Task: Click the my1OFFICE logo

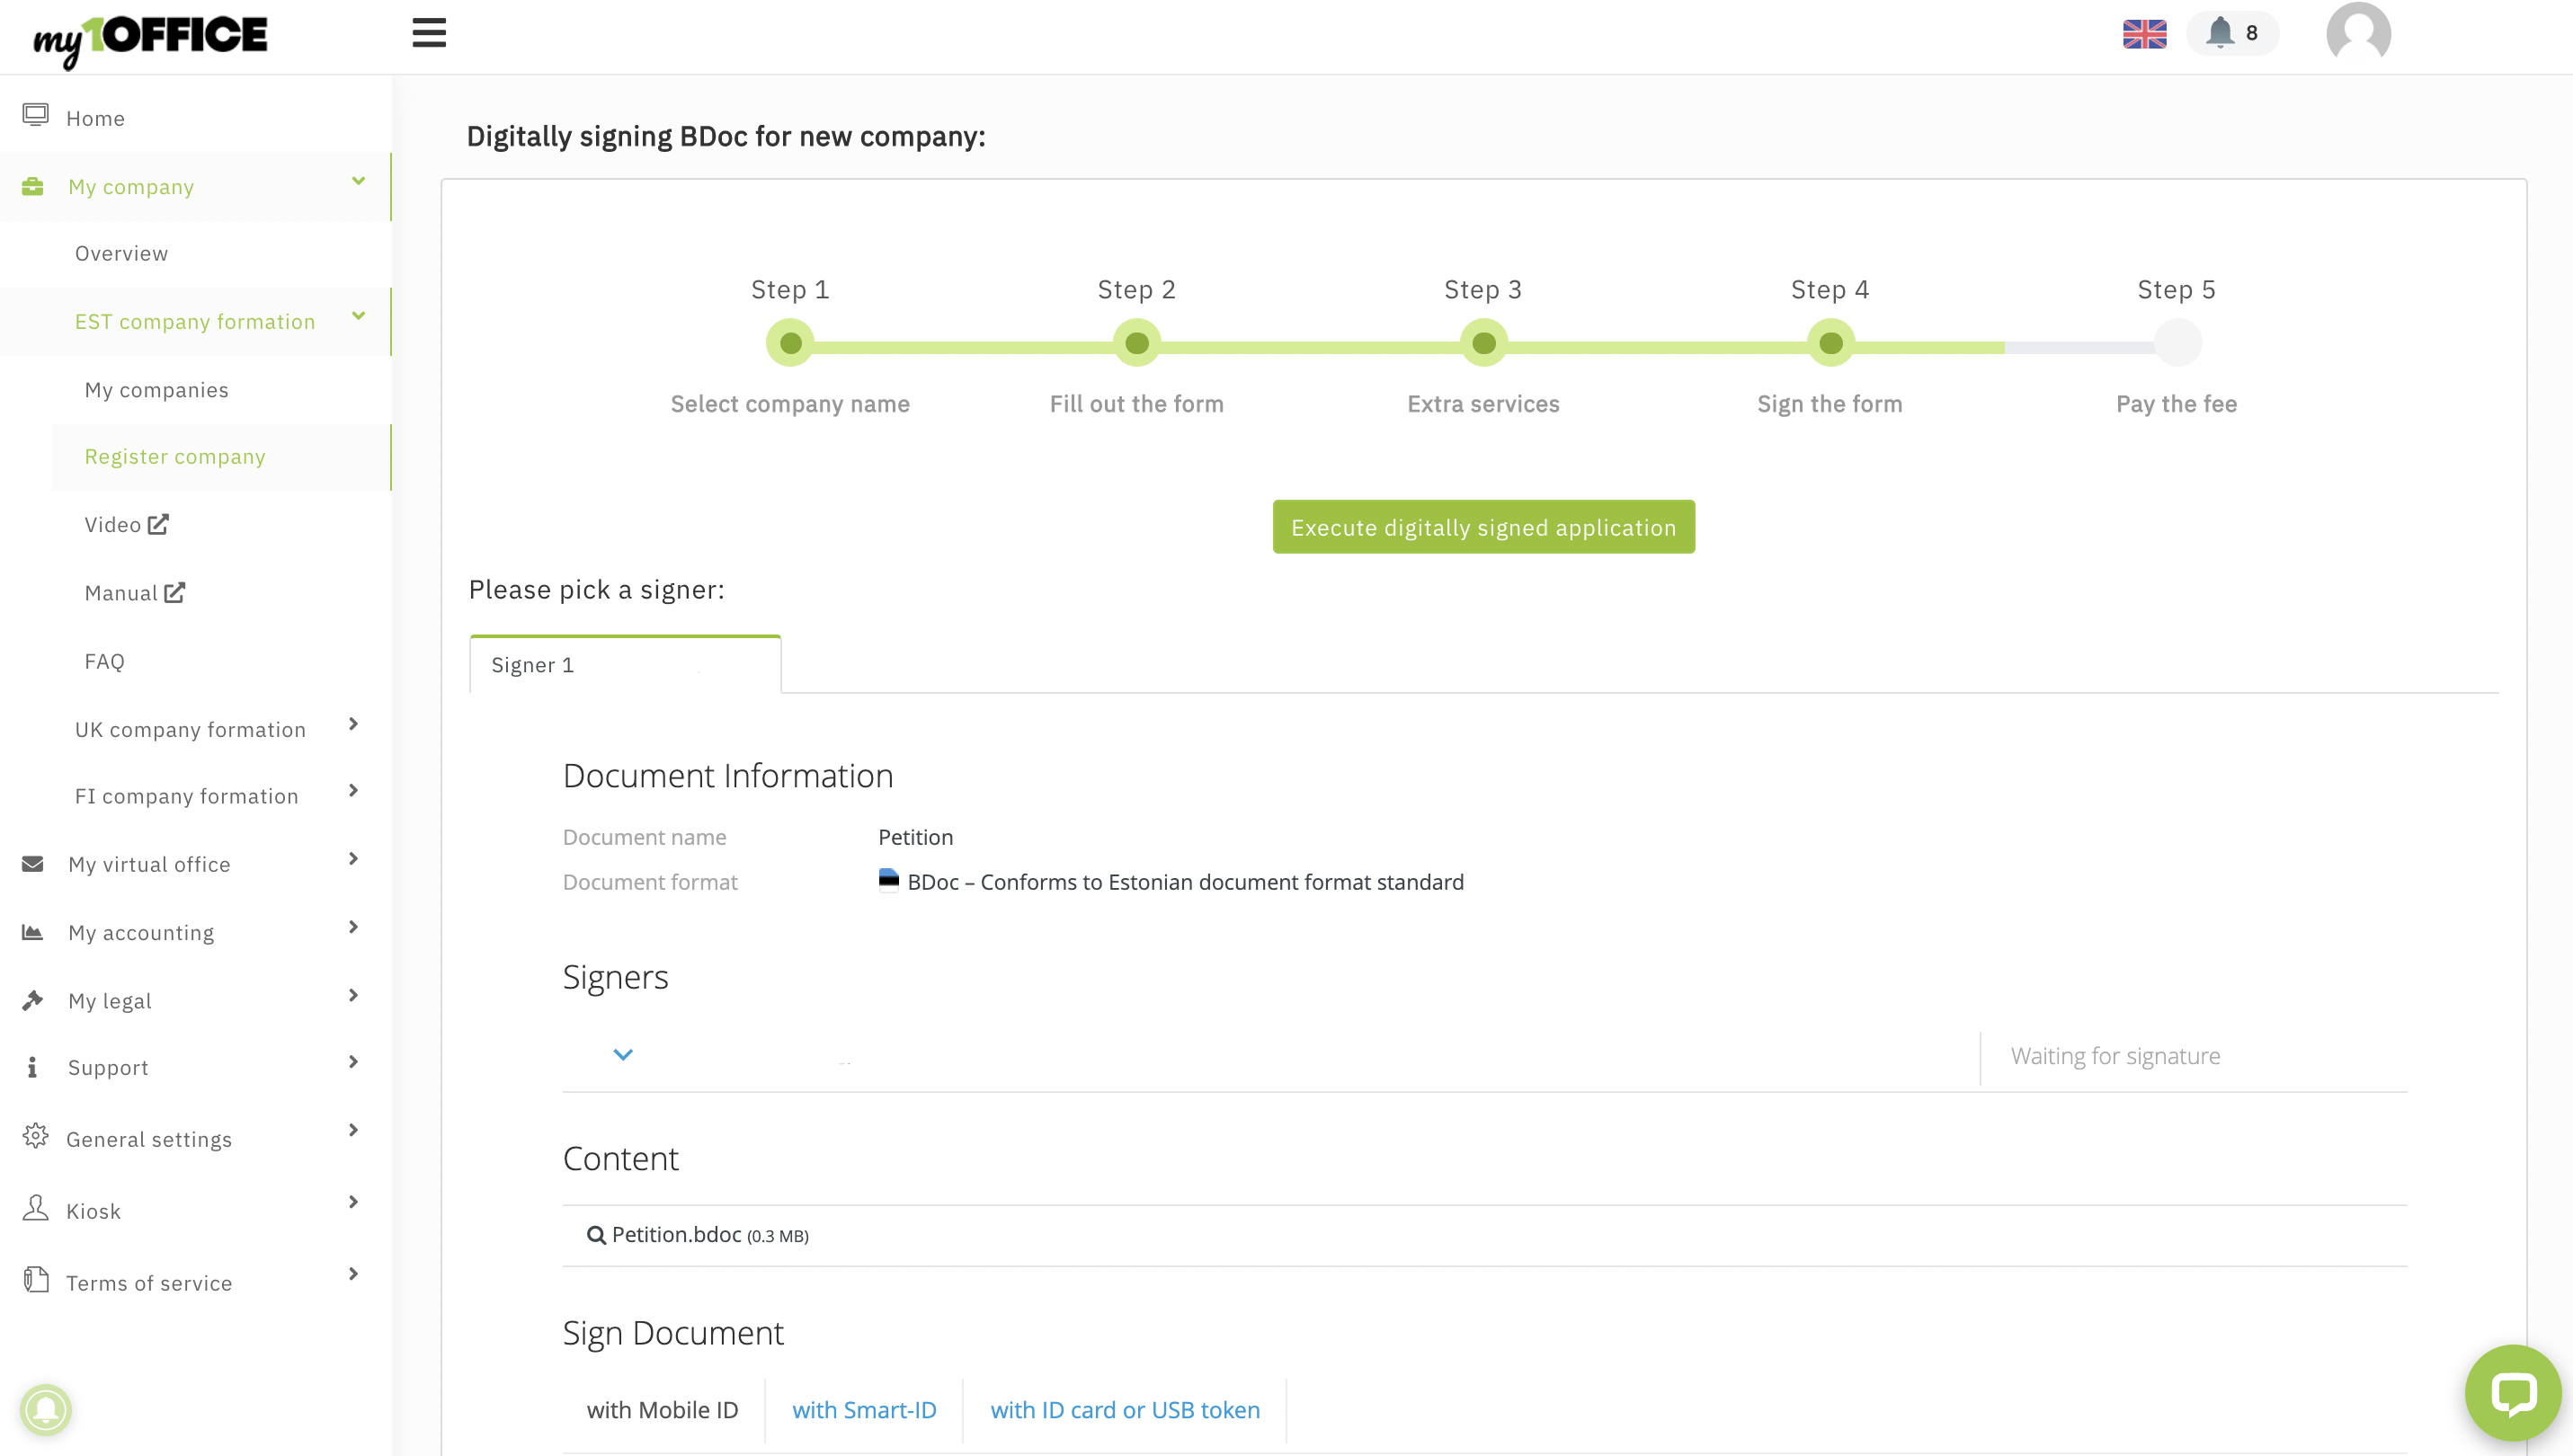Action: click(150, 38)
